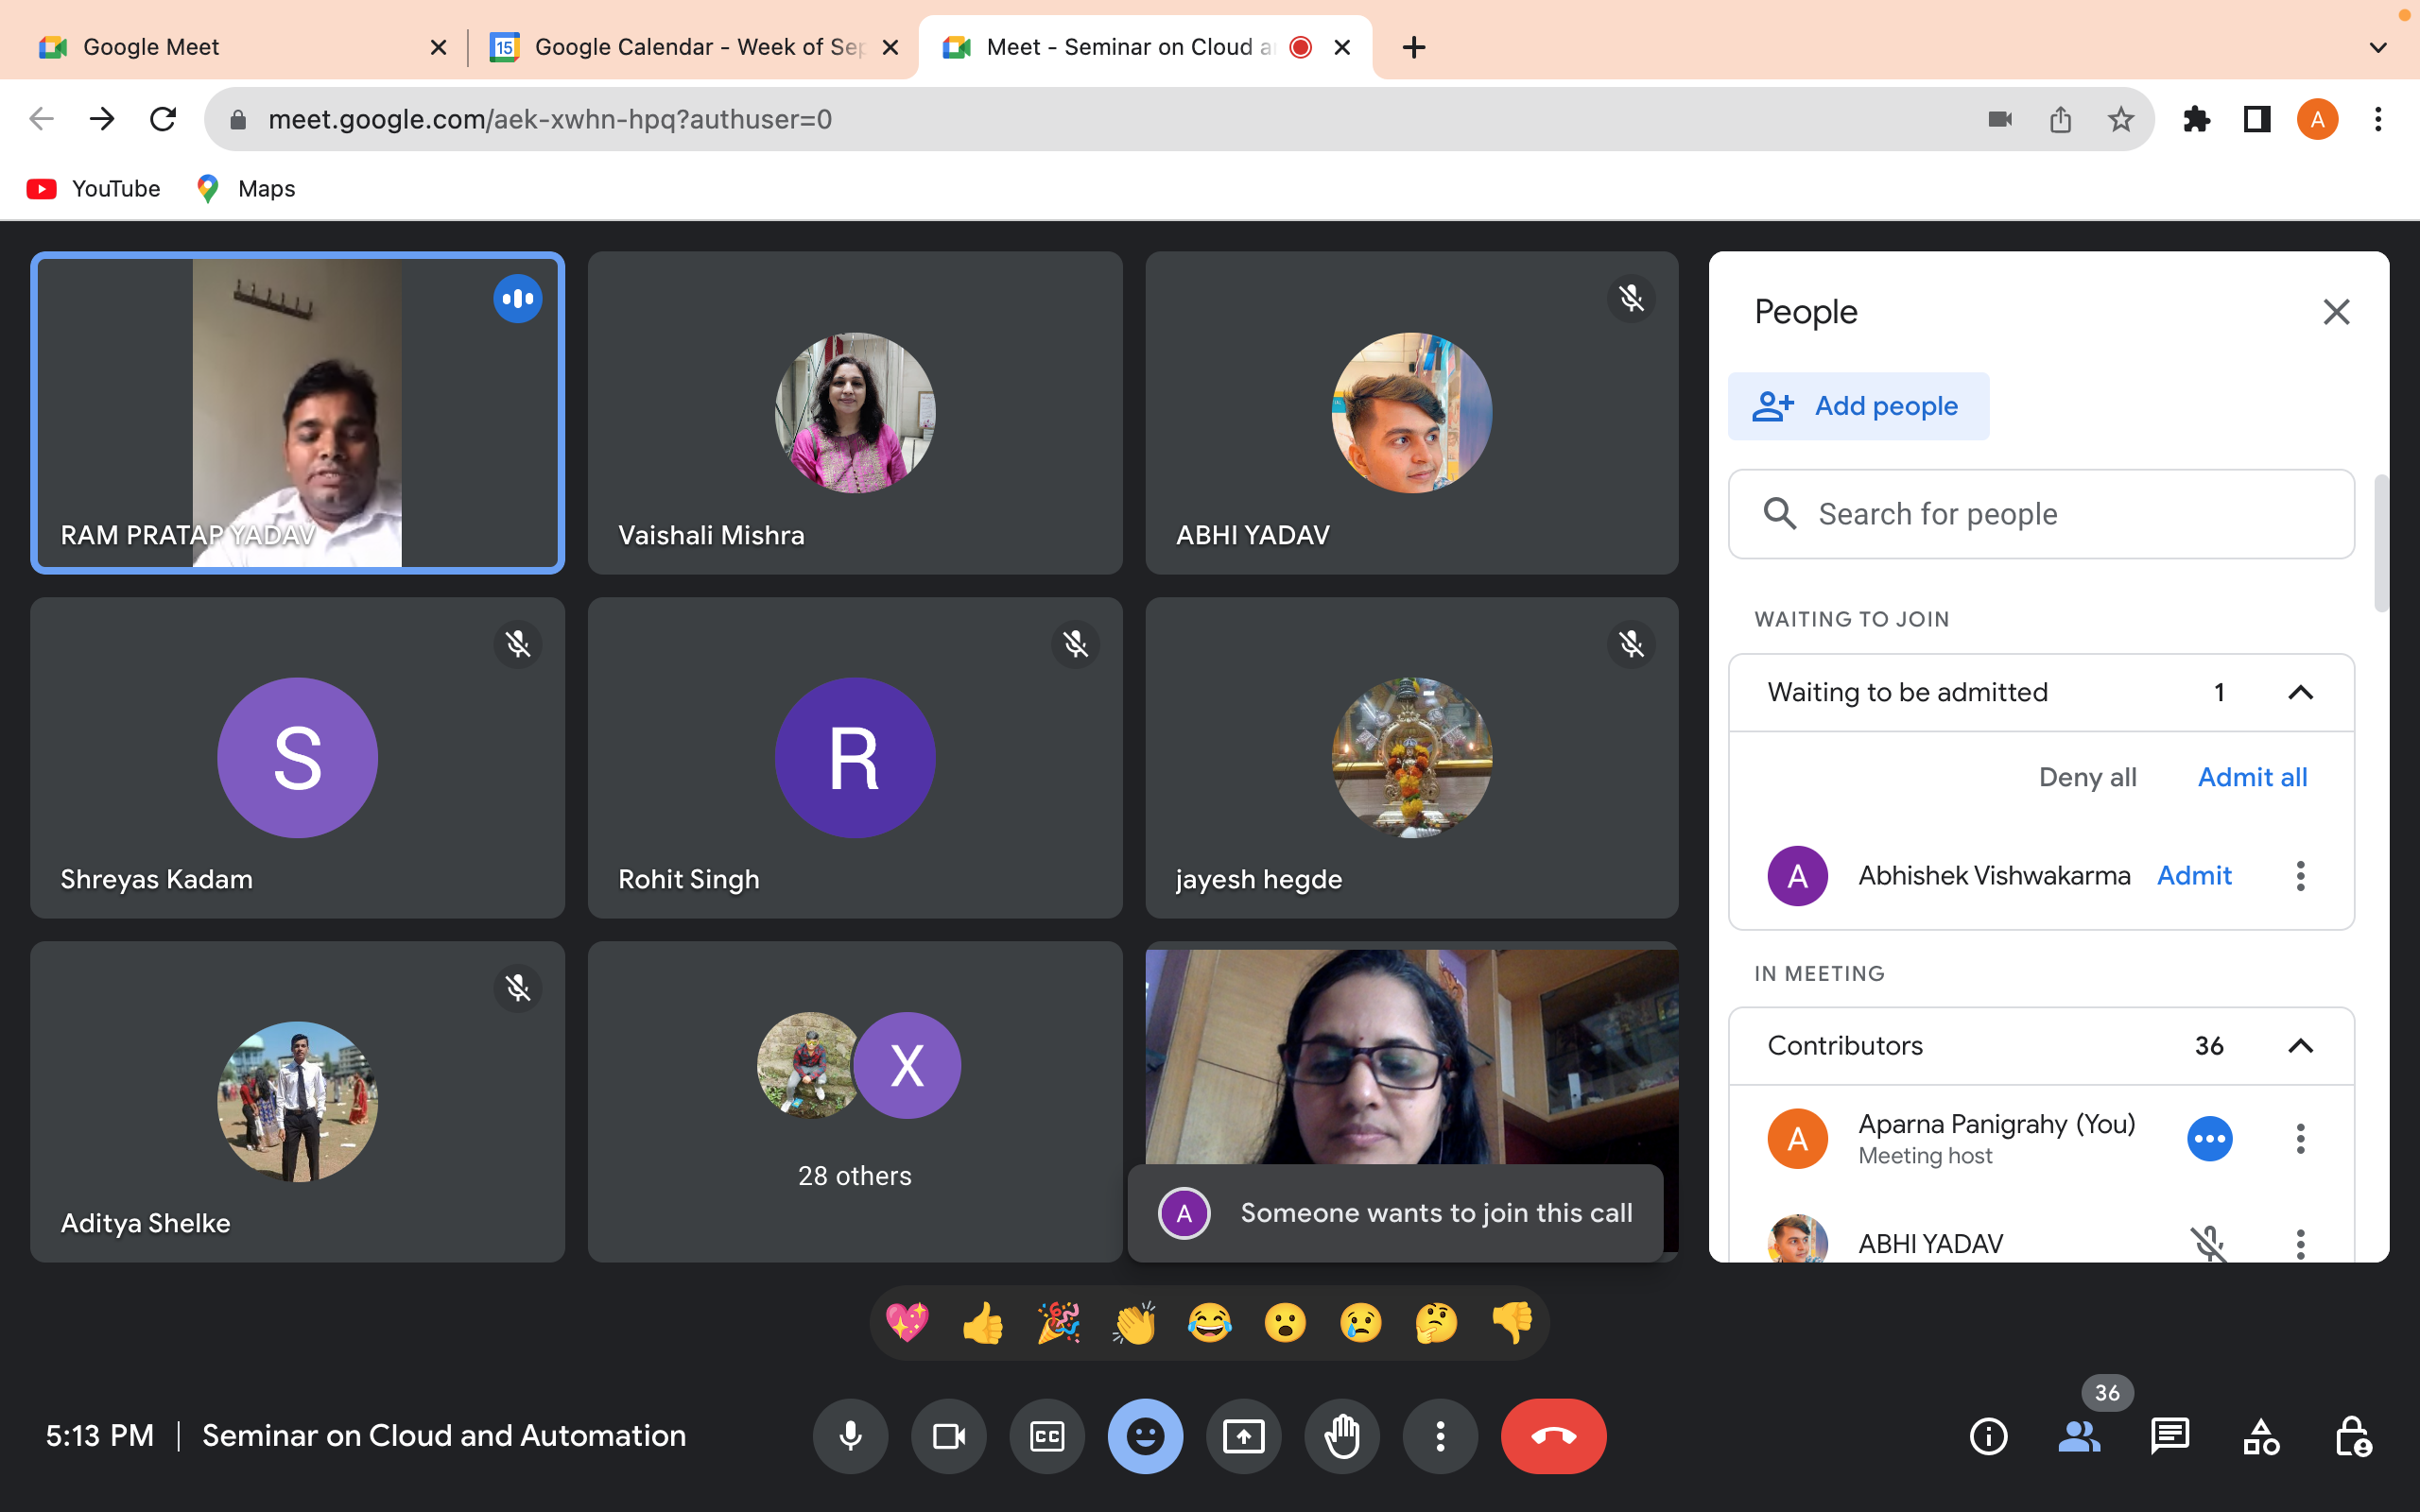Image resolution: width=2420 pixels, height=1512 pixels.
Task: Click the 28 others tile
Action: click(855, 1100)
